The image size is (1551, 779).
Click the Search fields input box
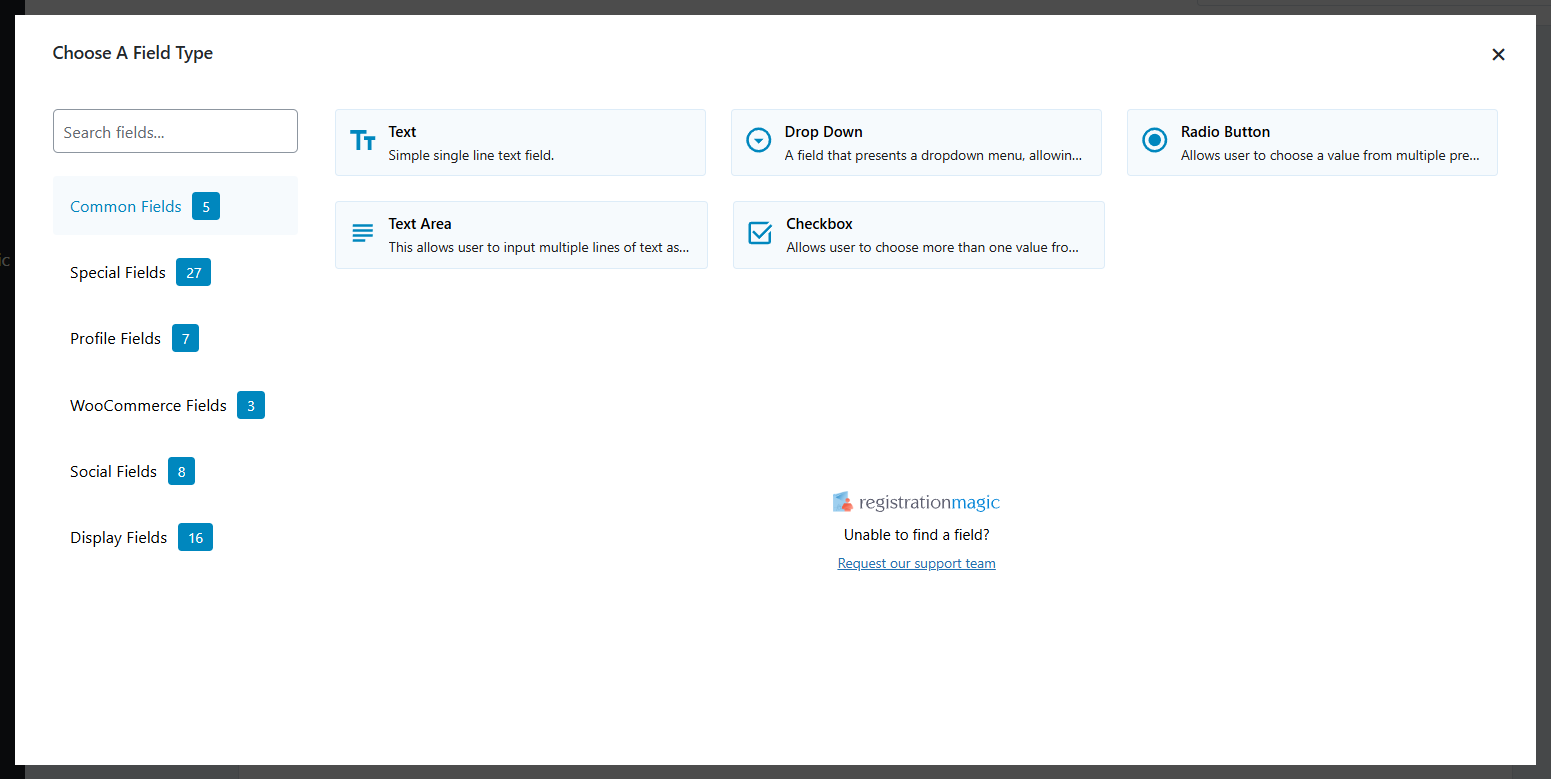click(x=175, y=131)
